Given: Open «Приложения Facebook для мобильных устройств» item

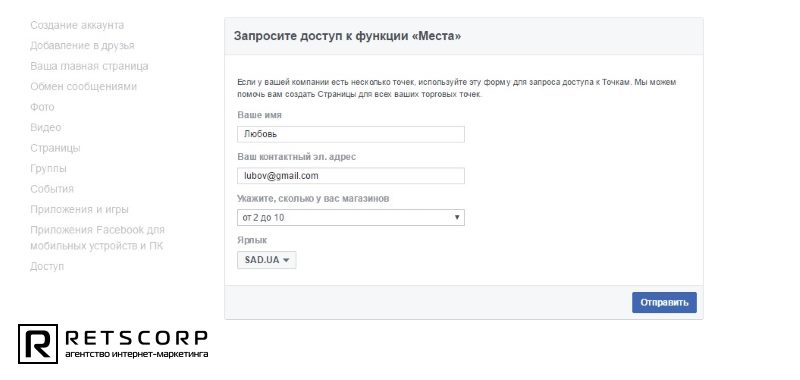Looking at the screenshot, I should pos(97,238).
